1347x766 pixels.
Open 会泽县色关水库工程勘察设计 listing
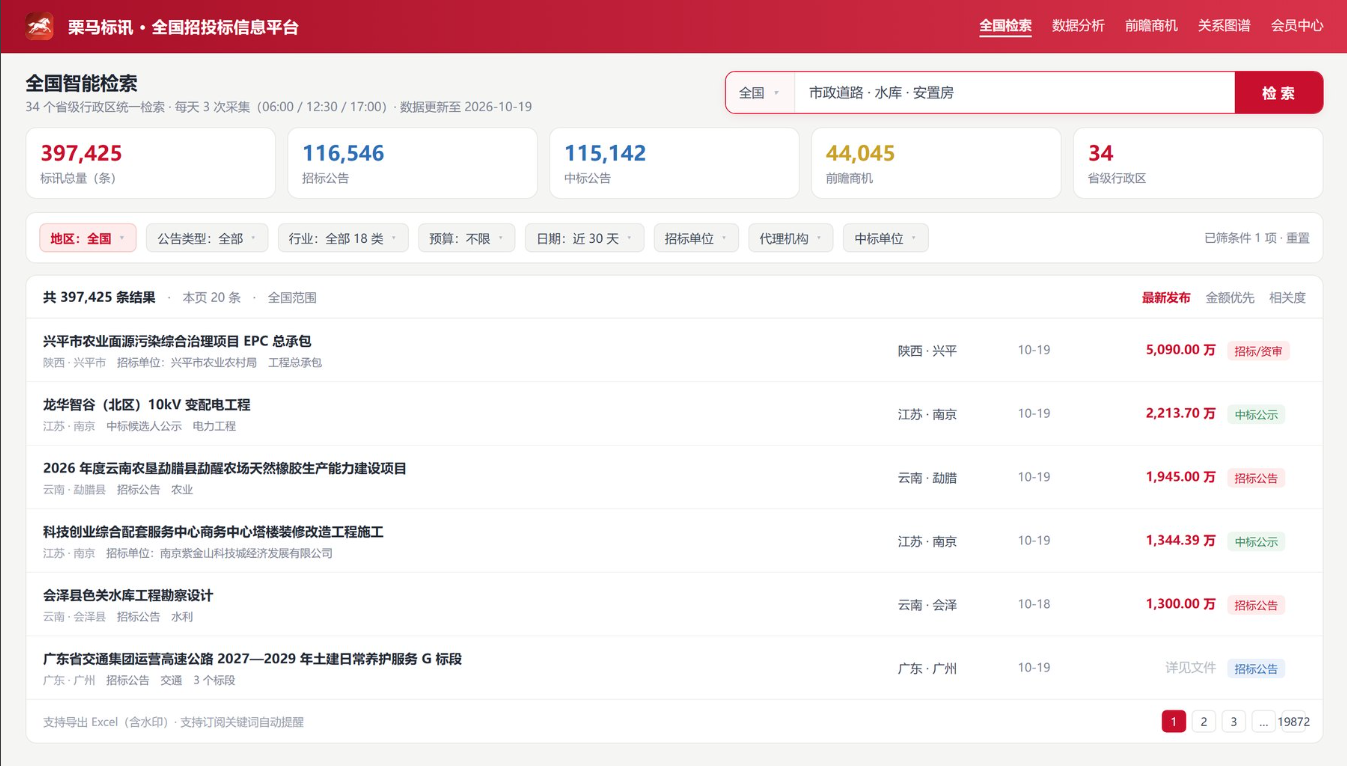pos(128,595)
